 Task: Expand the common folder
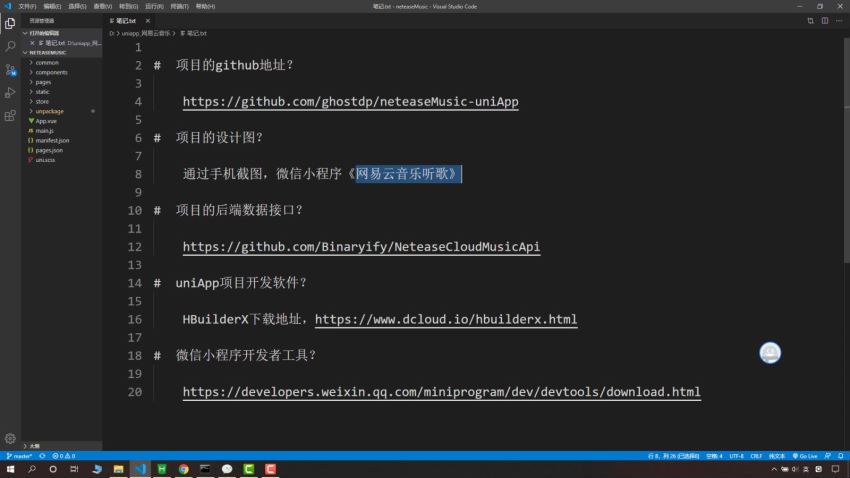(x=47, y=62)
